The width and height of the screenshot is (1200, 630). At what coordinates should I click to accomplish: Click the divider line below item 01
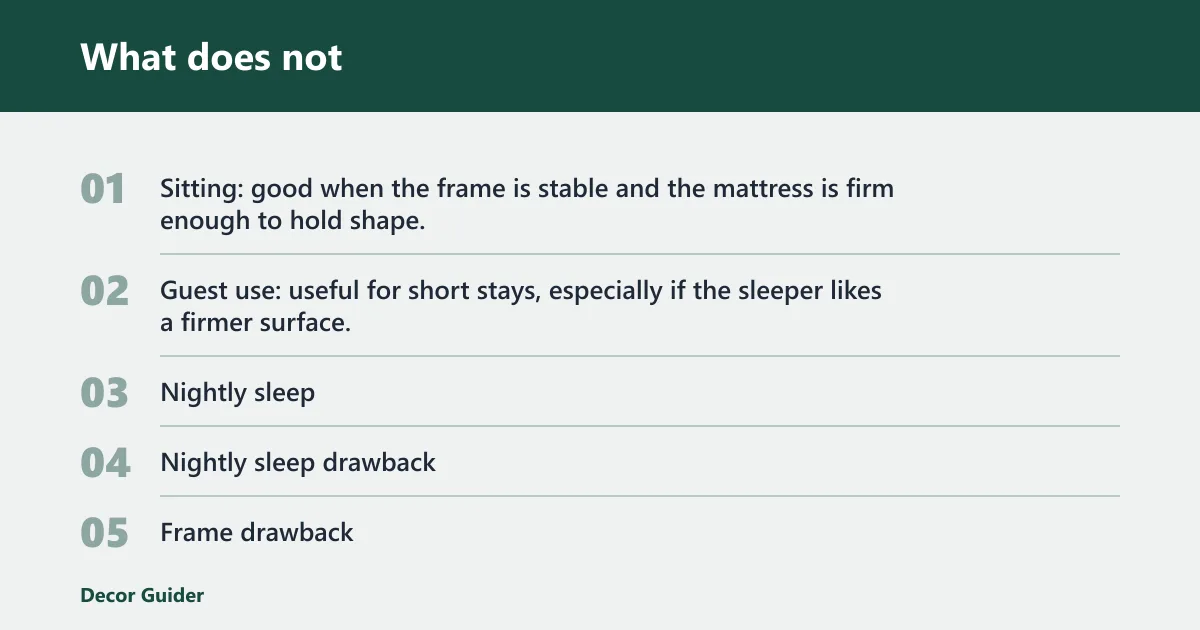[640, 254]
